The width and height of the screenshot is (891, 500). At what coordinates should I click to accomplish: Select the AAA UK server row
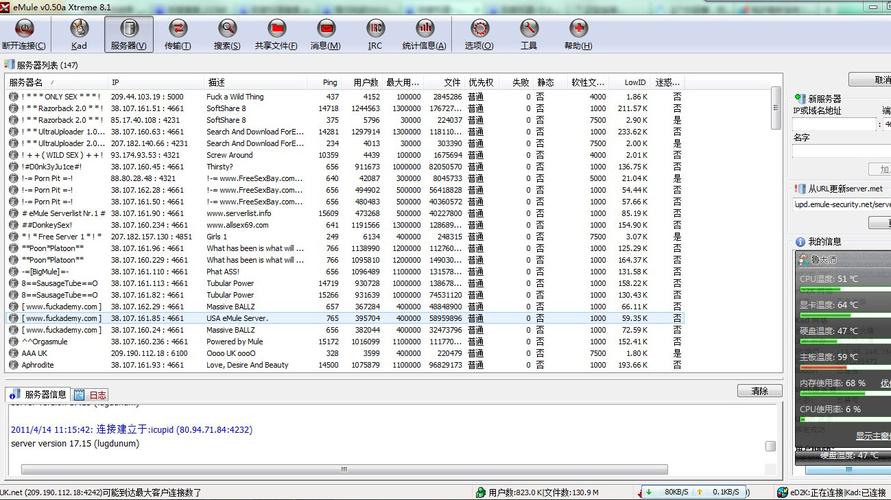[345, 353]
